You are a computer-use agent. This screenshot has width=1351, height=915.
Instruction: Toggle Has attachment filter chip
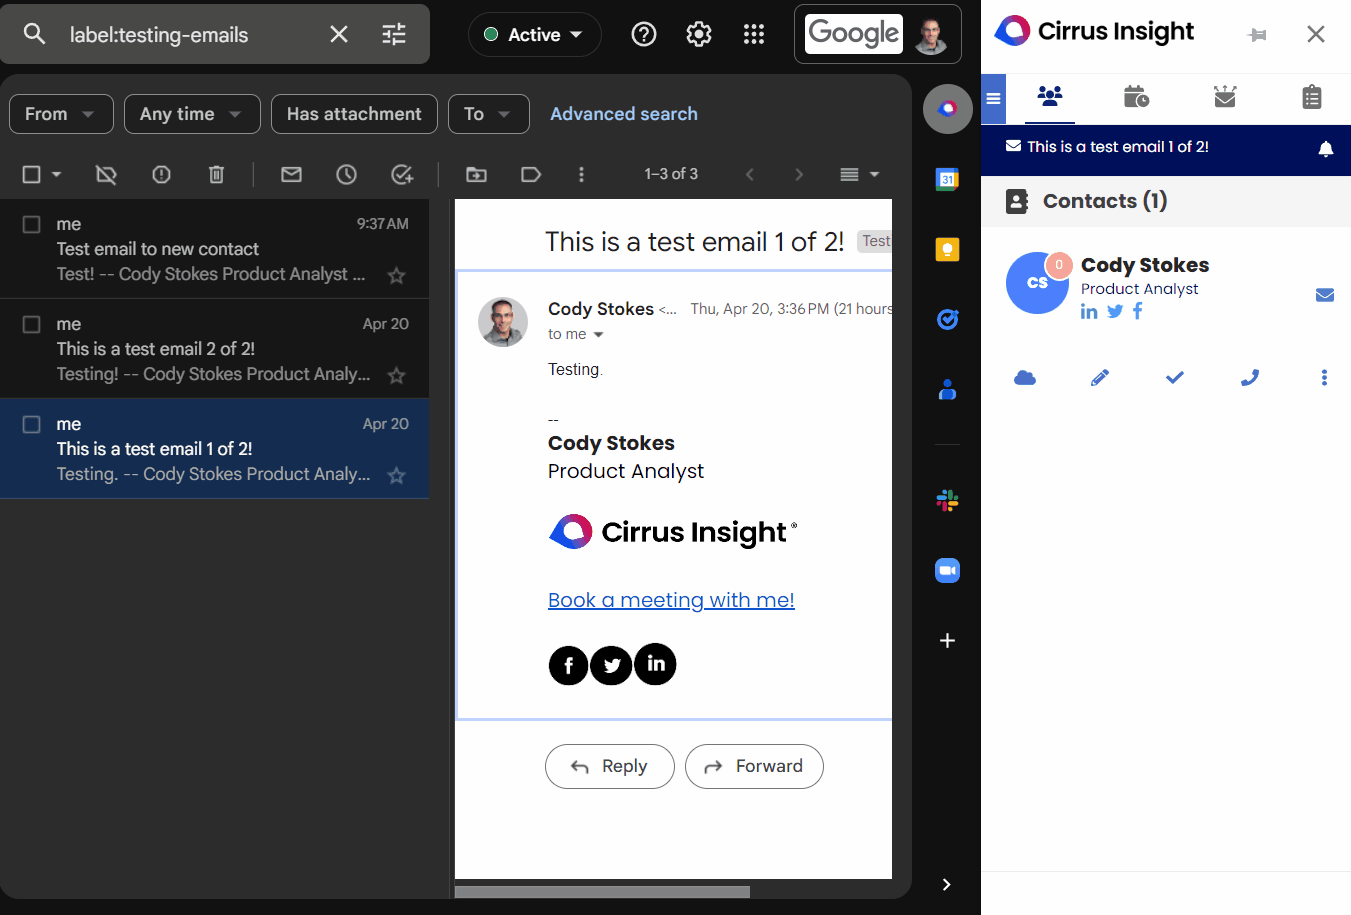[354, 114]
